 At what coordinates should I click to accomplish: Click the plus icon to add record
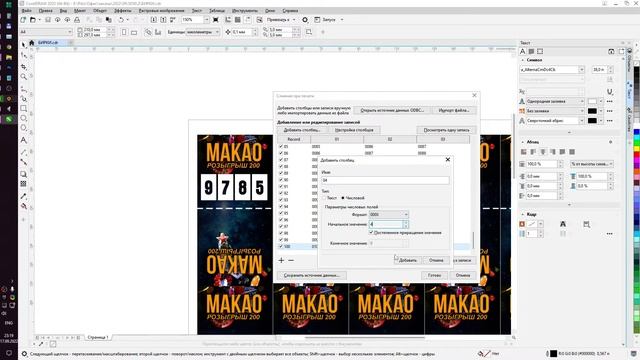(x=281, y=260)
